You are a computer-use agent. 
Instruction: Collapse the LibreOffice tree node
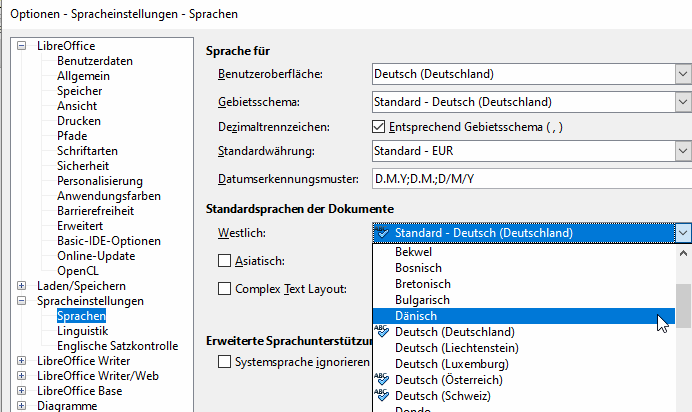pyautogui.click(x=21, y=45)
